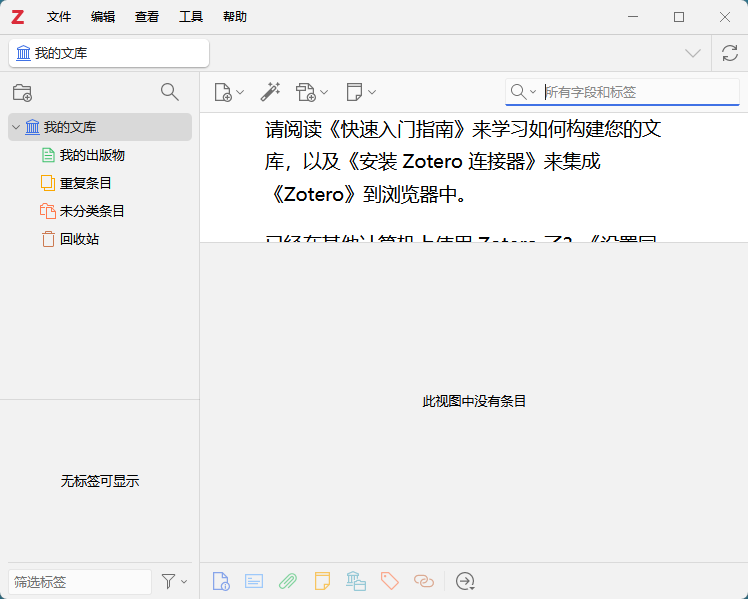Screen dimensions: 748x599
Task: Maximize the Zotero window
Action: pos(679,17)
